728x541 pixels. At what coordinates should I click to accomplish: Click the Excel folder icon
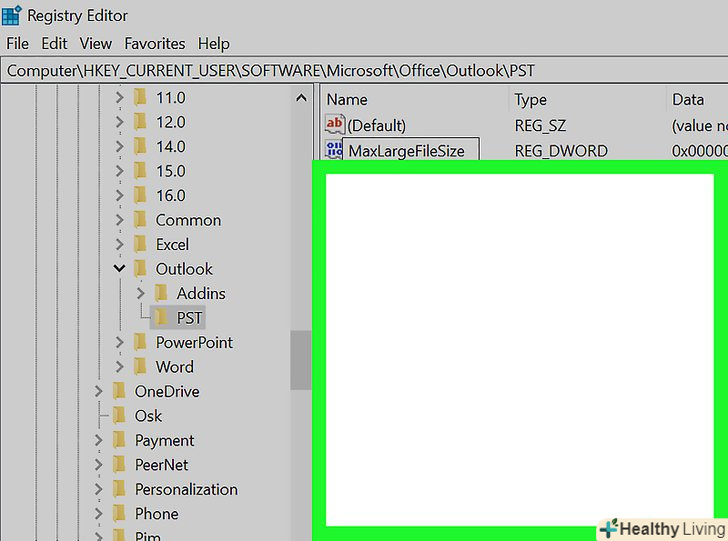point(140,244)
